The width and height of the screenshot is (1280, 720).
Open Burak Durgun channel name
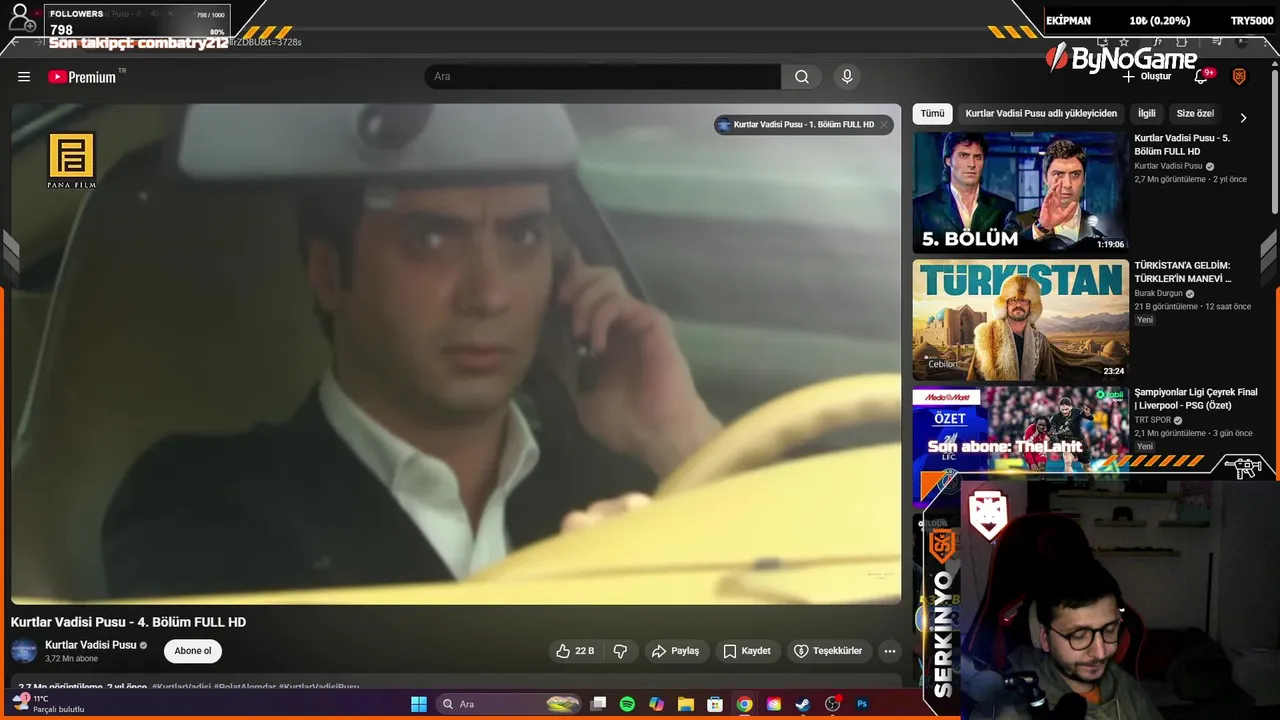pos(1158,294)
